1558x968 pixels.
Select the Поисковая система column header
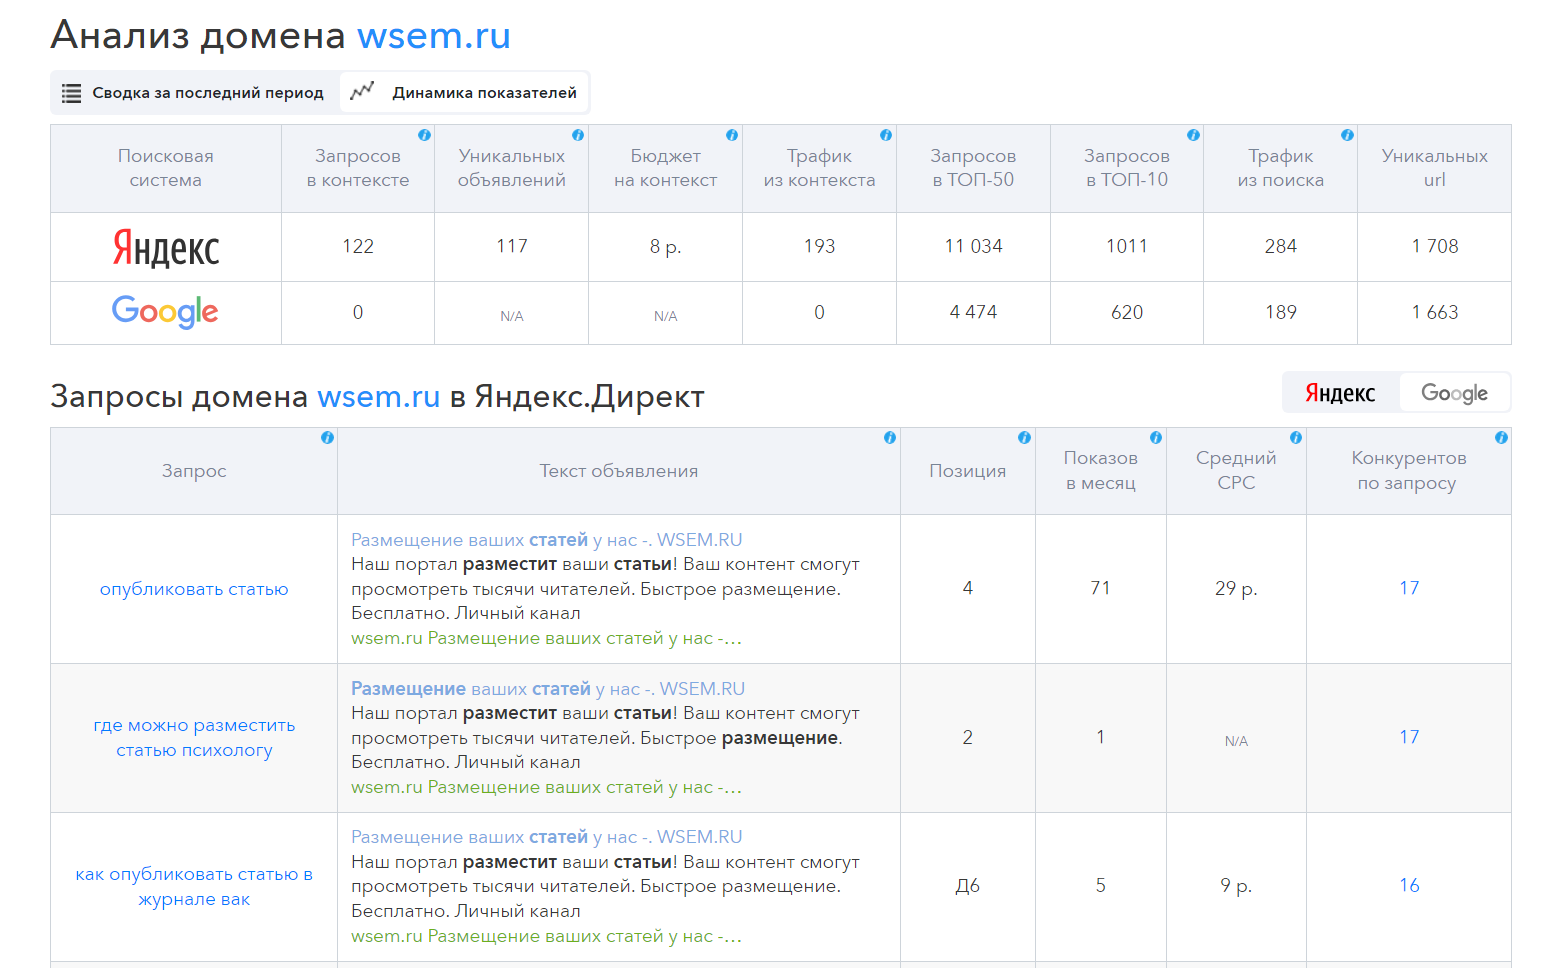[166, 168]
